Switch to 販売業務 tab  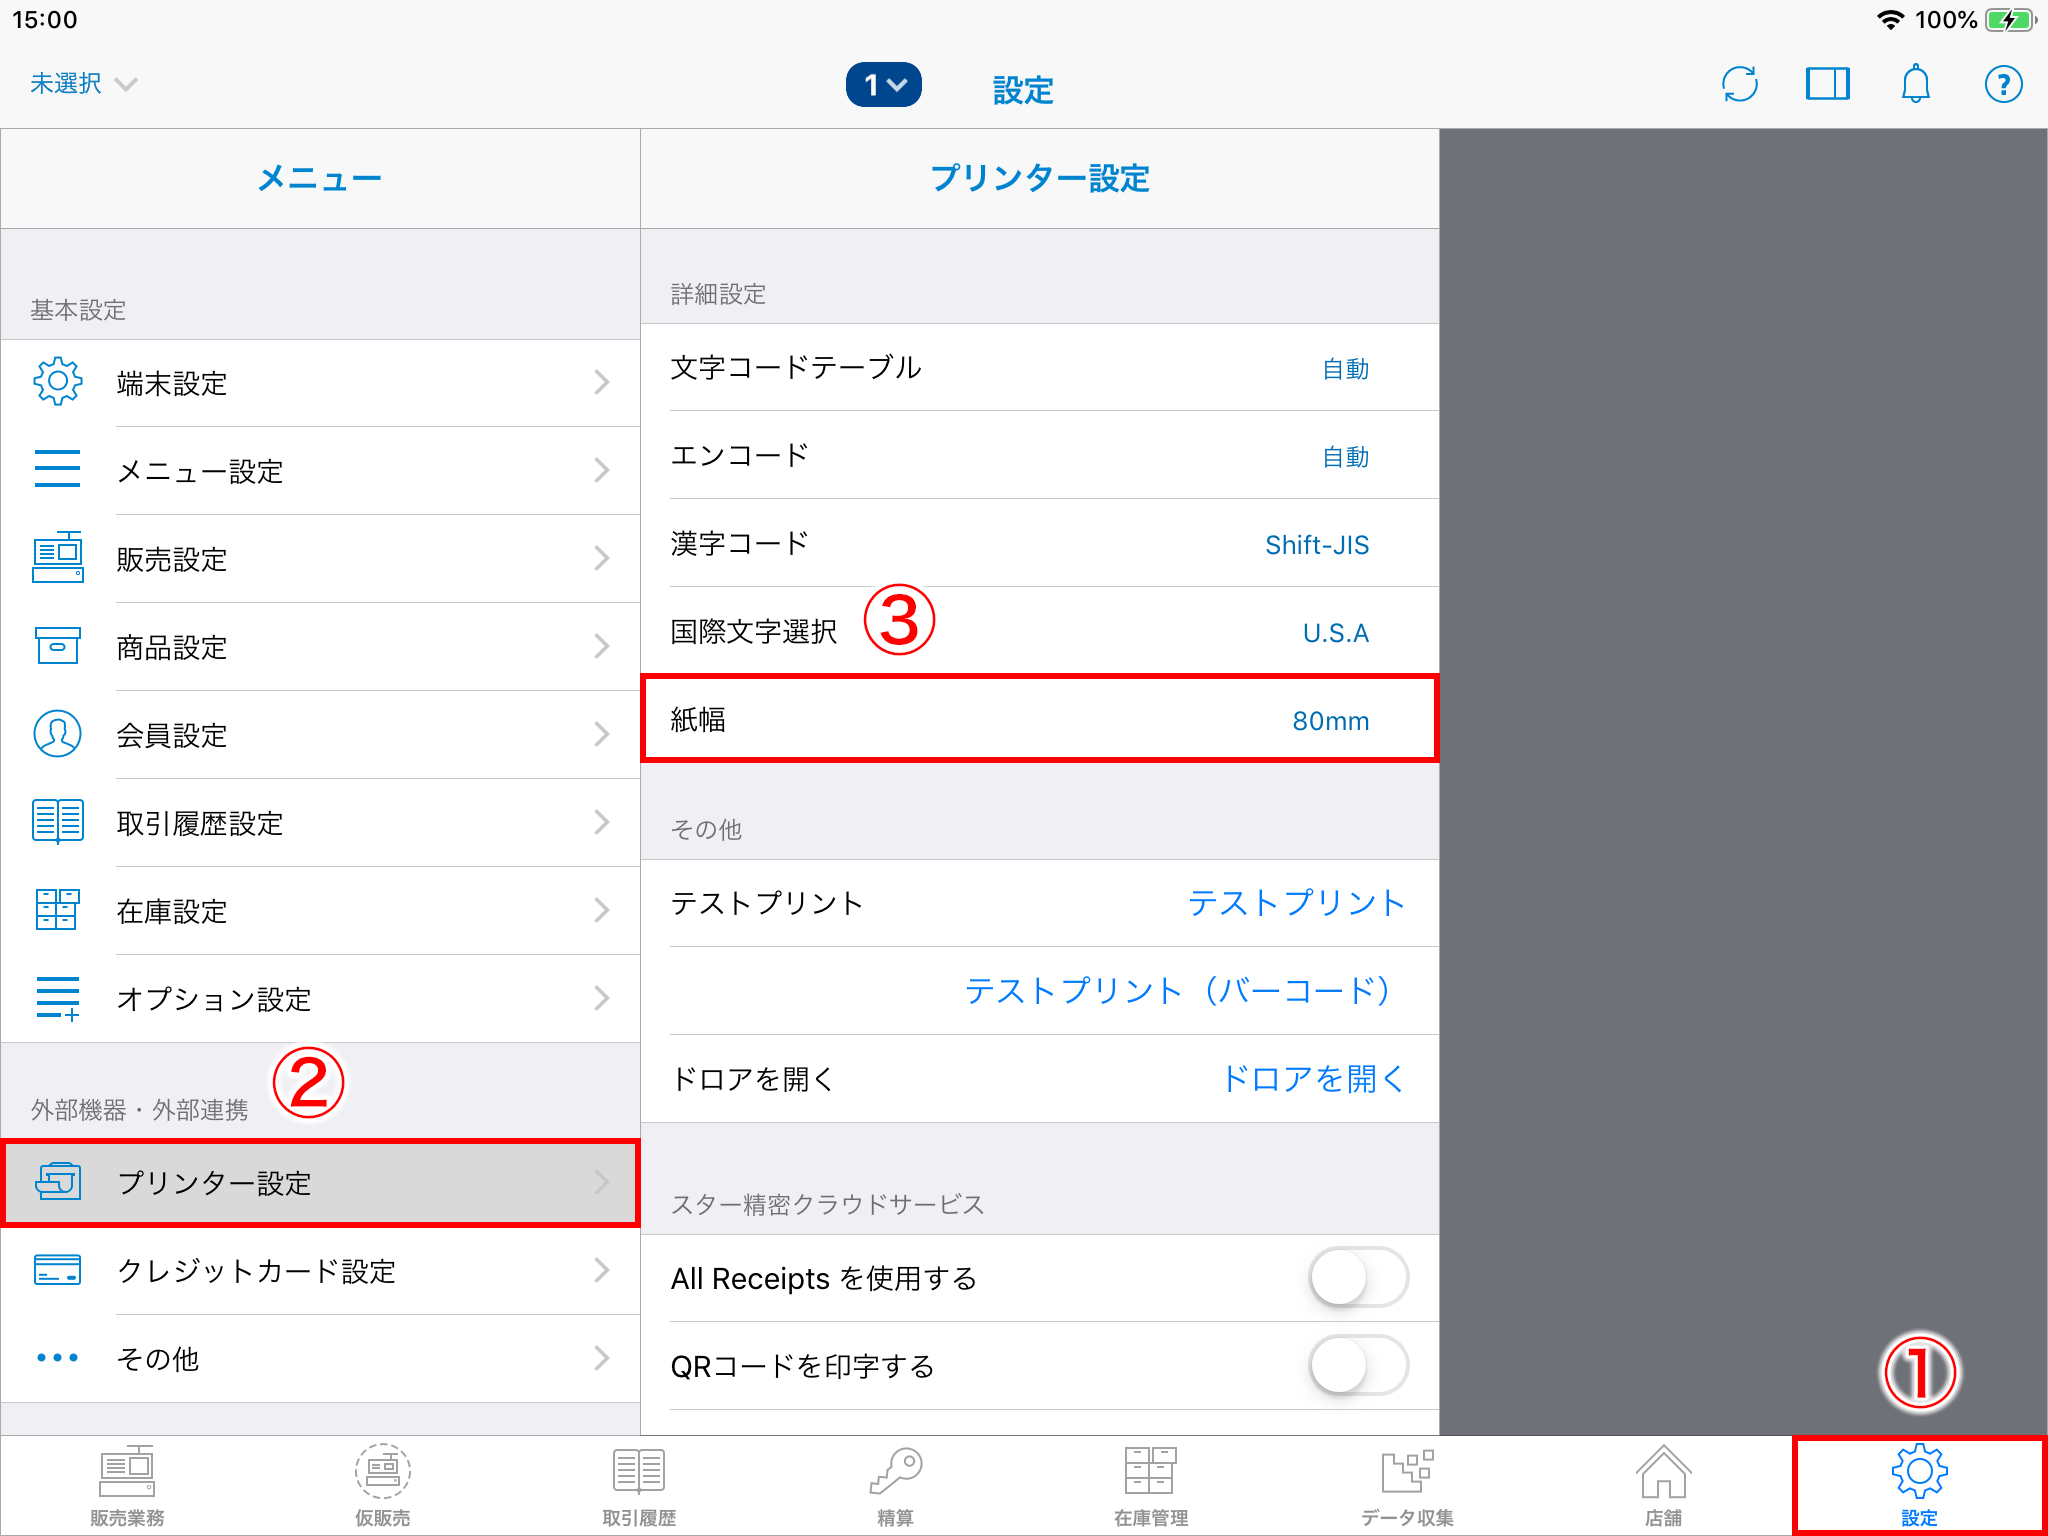[x=127, y=1486]
